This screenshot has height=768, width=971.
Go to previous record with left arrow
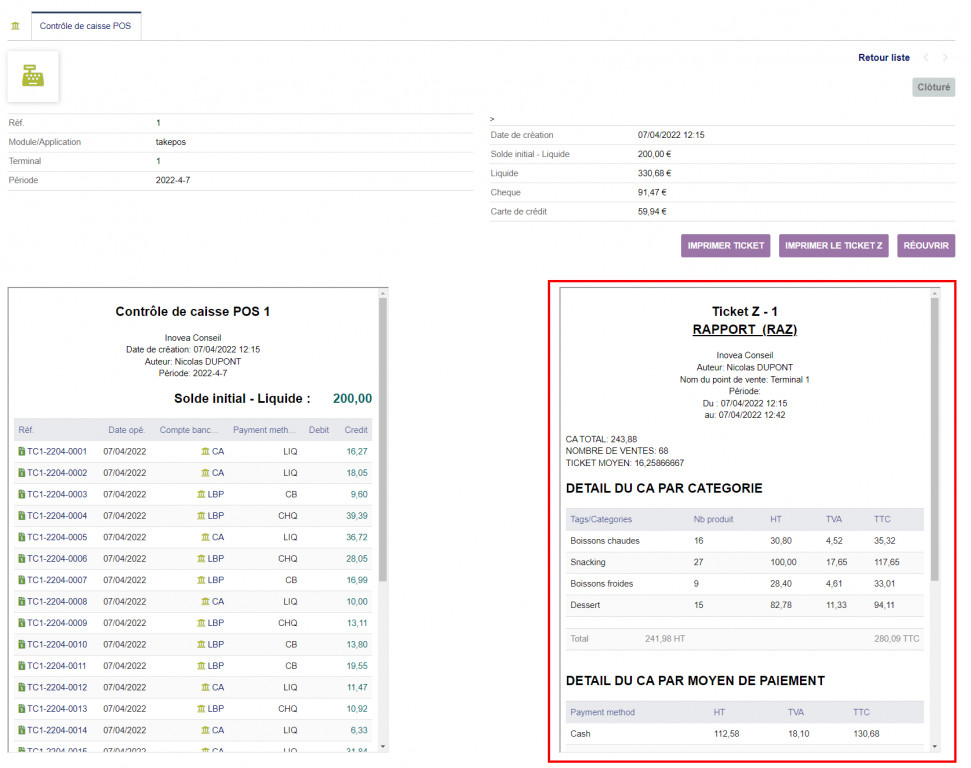(926, 58)
